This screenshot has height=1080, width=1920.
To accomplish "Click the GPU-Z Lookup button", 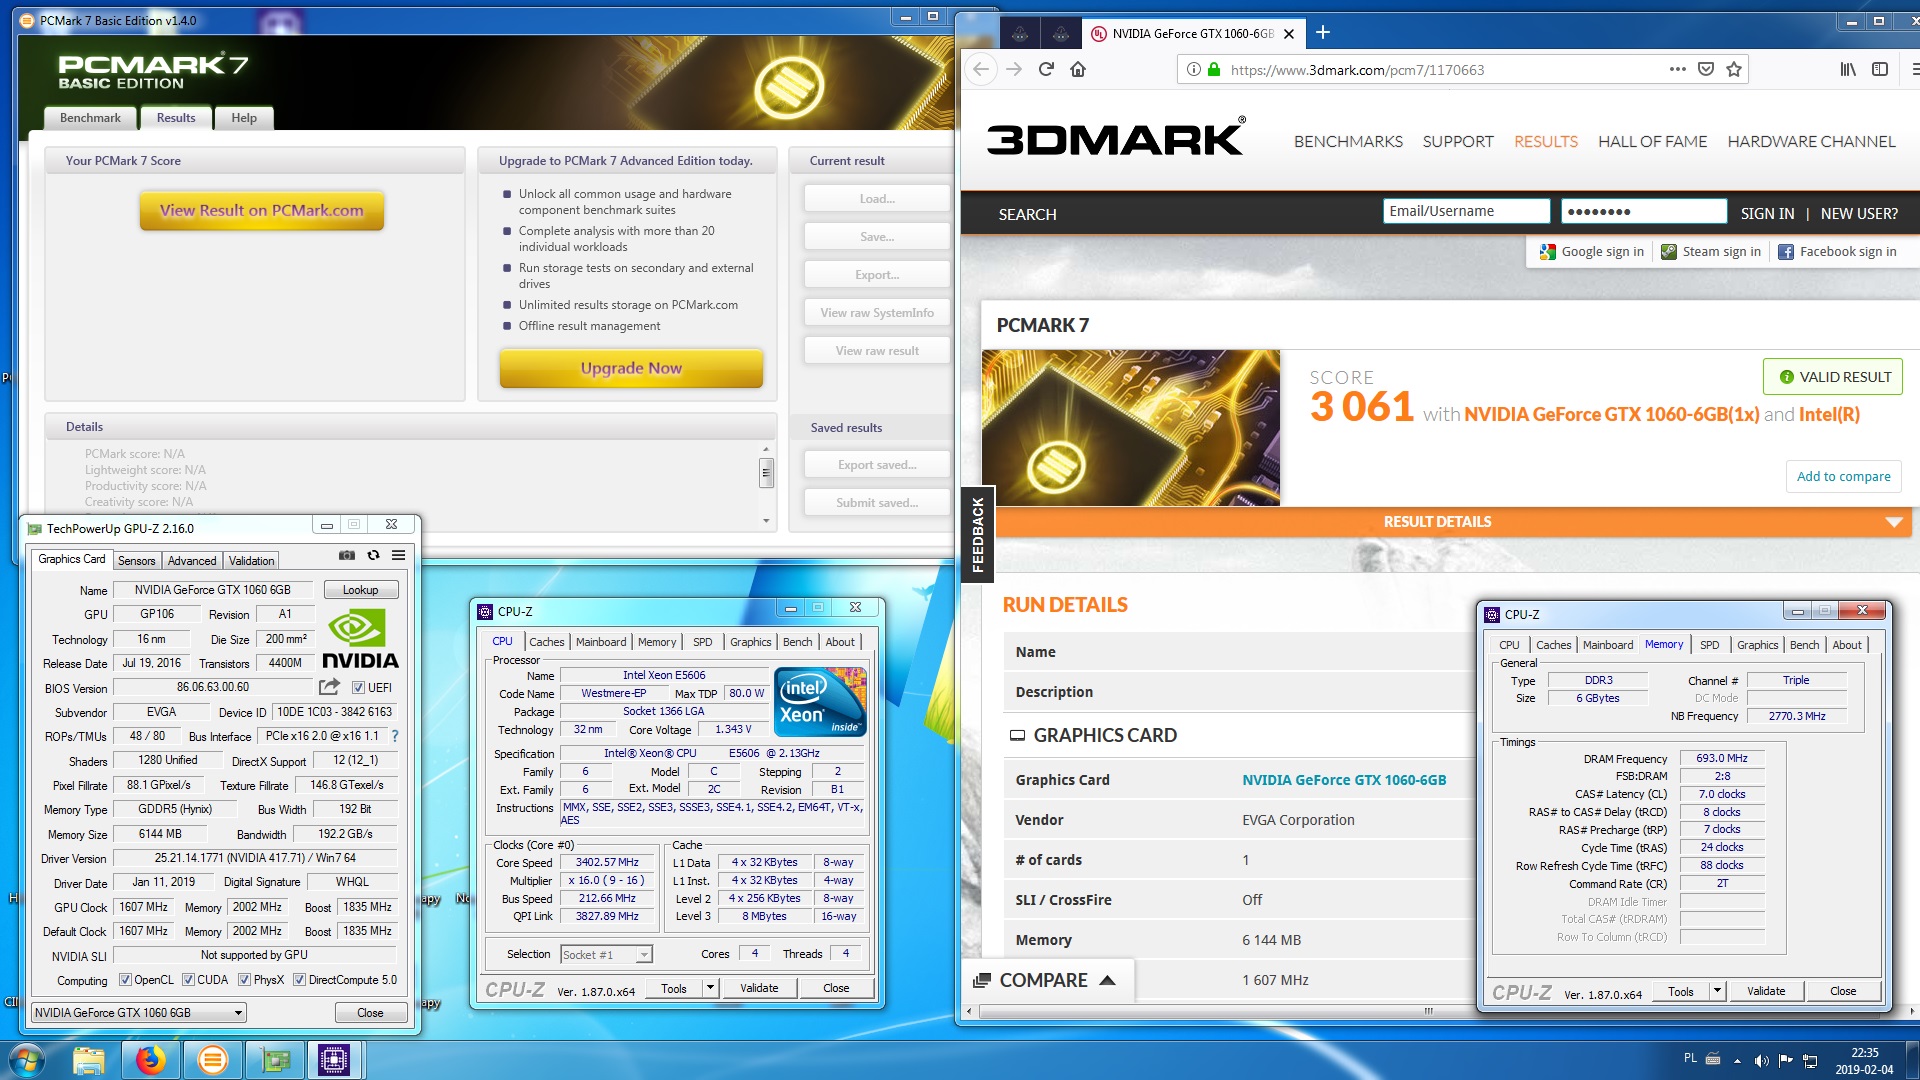I will [x=360, y=590].
